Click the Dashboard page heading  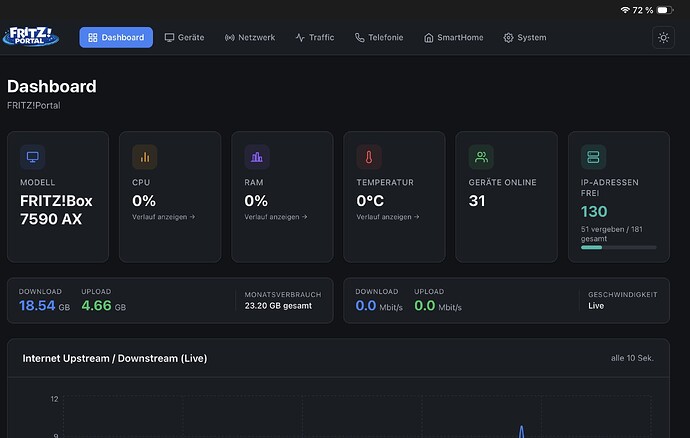click(x=51, y=86)
